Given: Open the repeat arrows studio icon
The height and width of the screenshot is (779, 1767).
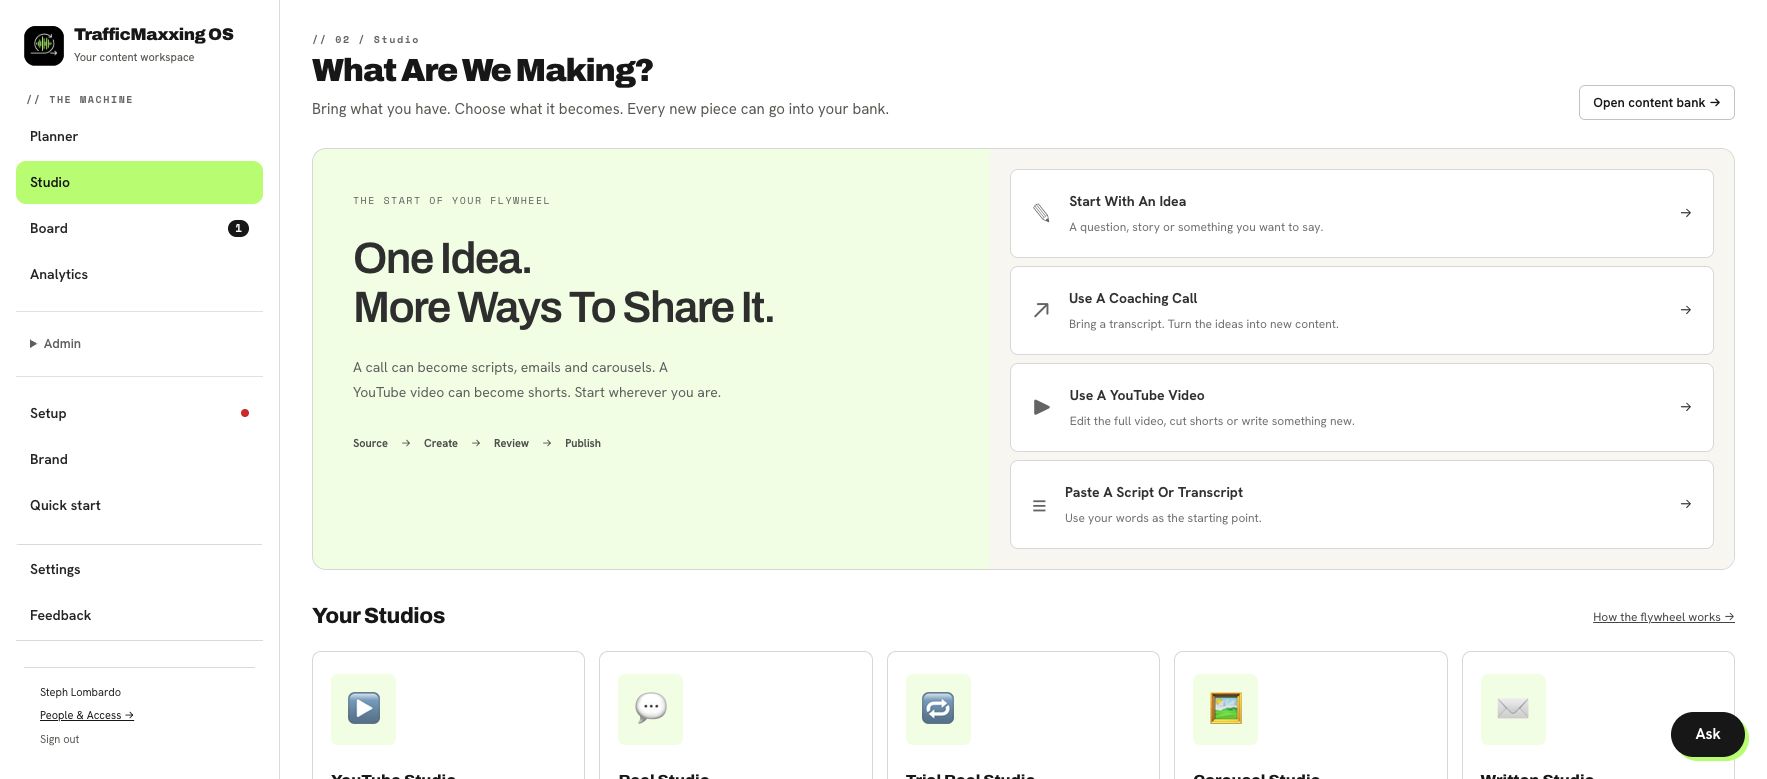Looking at the screenshot, I should (x=938, y=709).
